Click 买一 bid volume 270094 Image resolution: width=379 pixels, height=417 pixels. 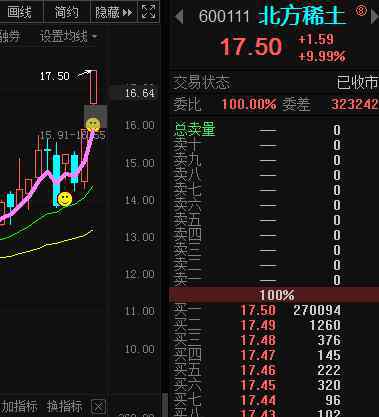[317, 310]
